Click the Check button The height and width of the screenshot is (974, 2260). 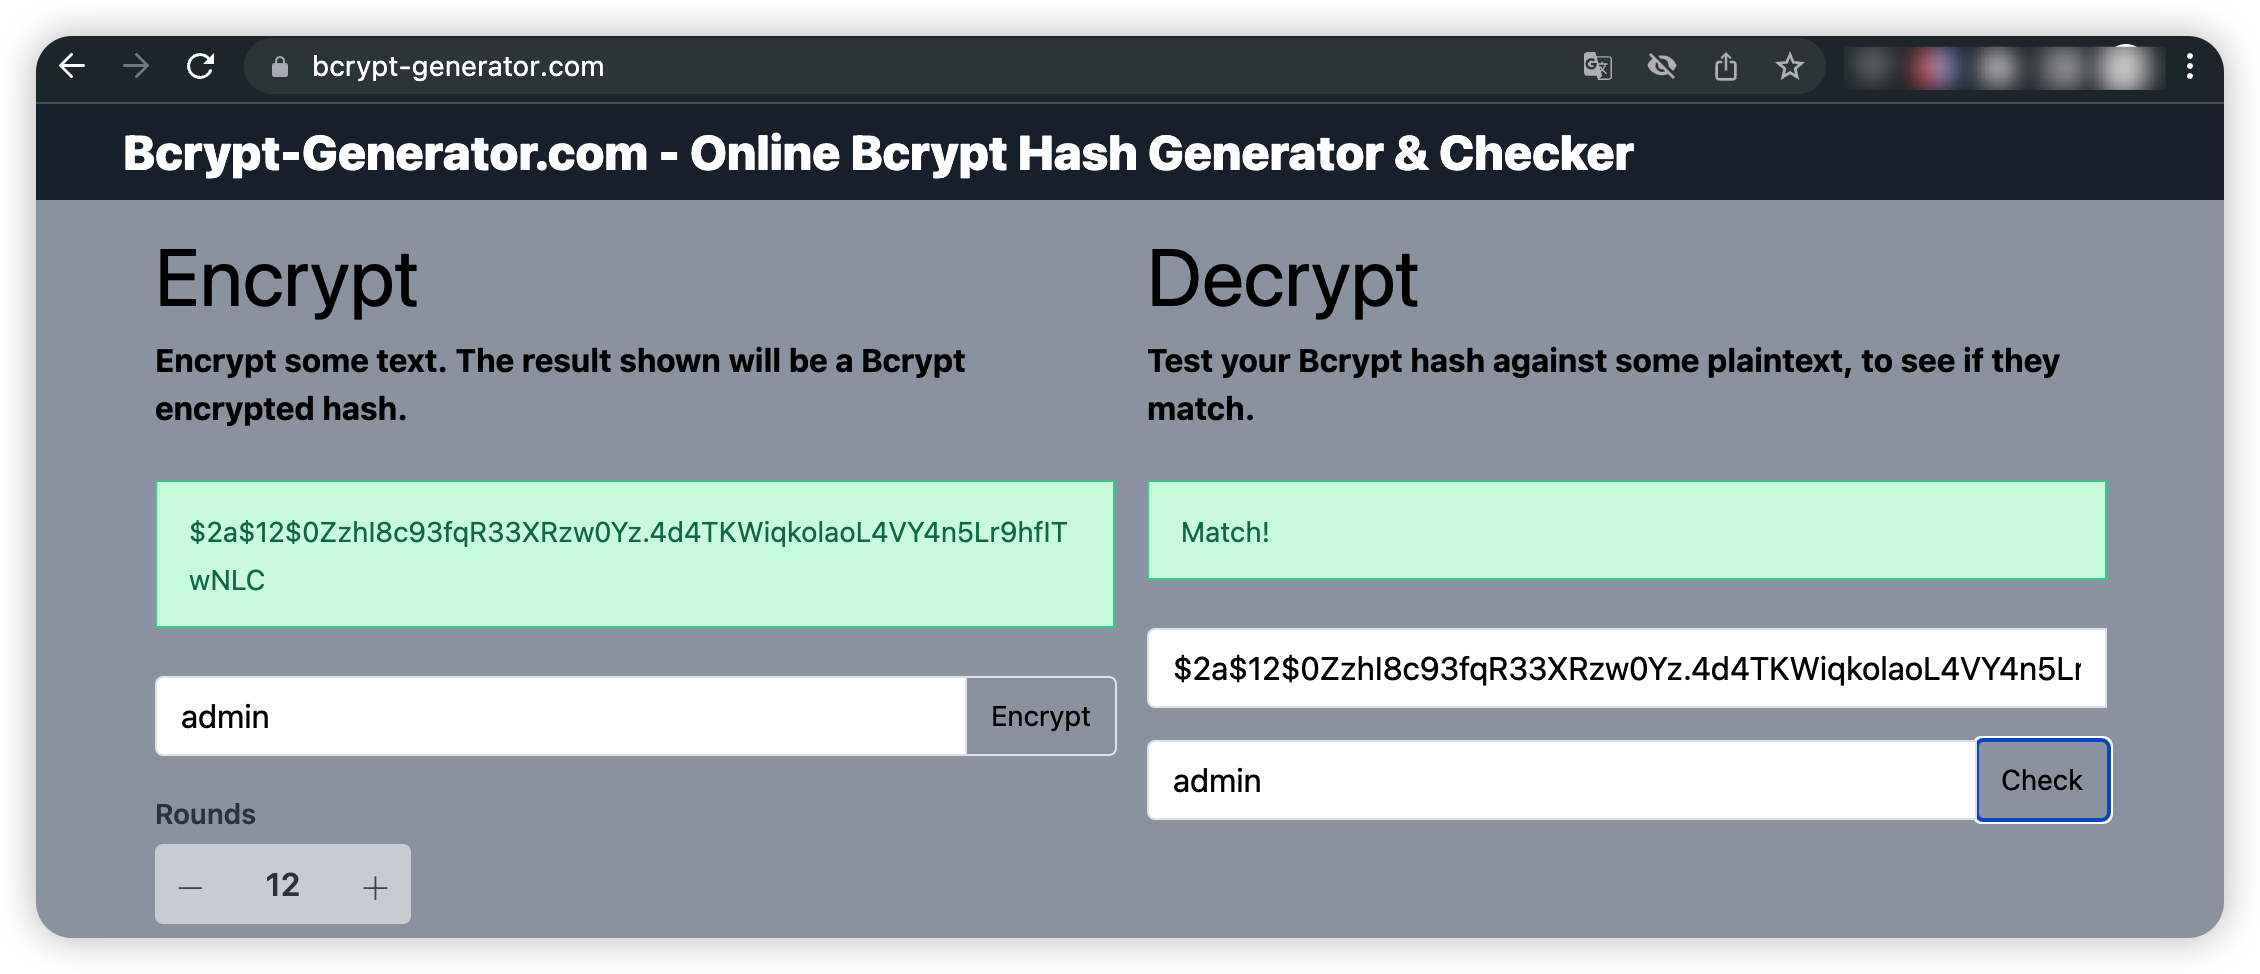click(2042, 780)
